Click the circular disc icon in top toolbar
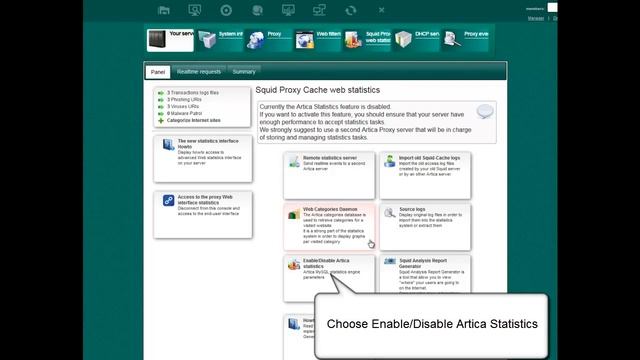 click(x=226, y=10)
